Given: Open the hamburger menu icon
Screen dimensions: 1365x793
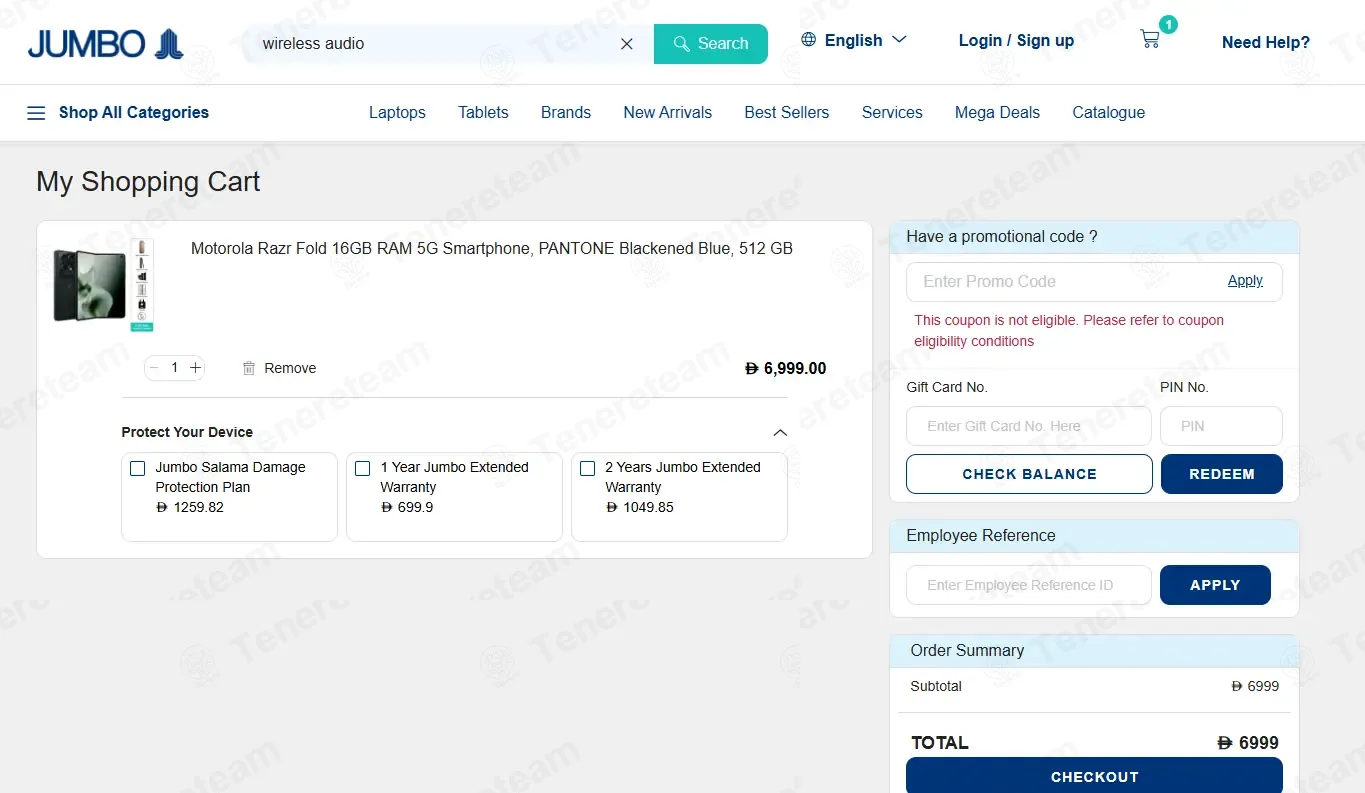Looking at the screenshot, I should 36,113.
